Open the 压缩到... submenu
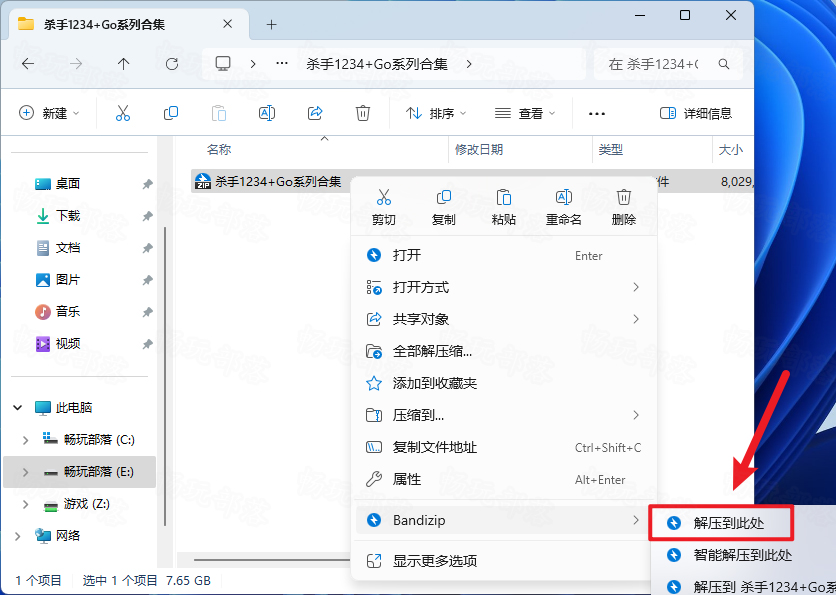 pos(503,415)
